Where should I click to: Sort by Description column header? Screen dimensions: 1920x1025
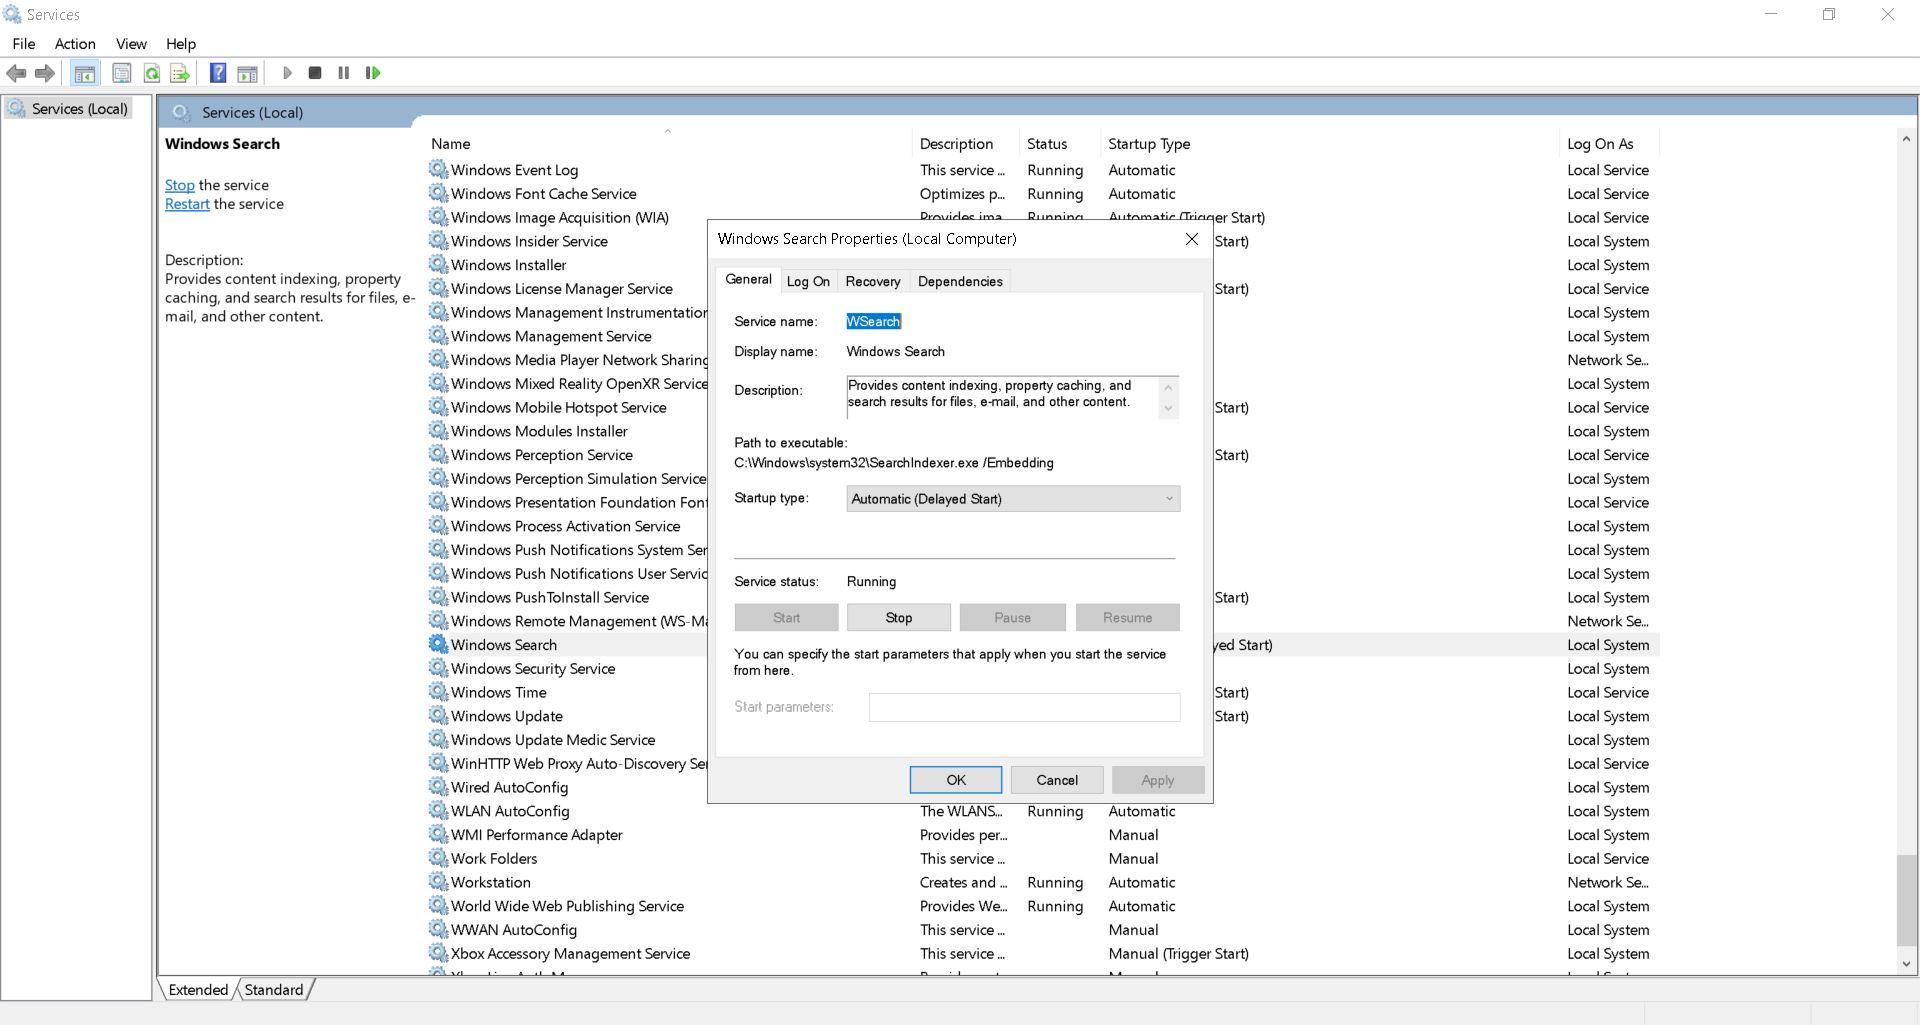tap(965, 144)
